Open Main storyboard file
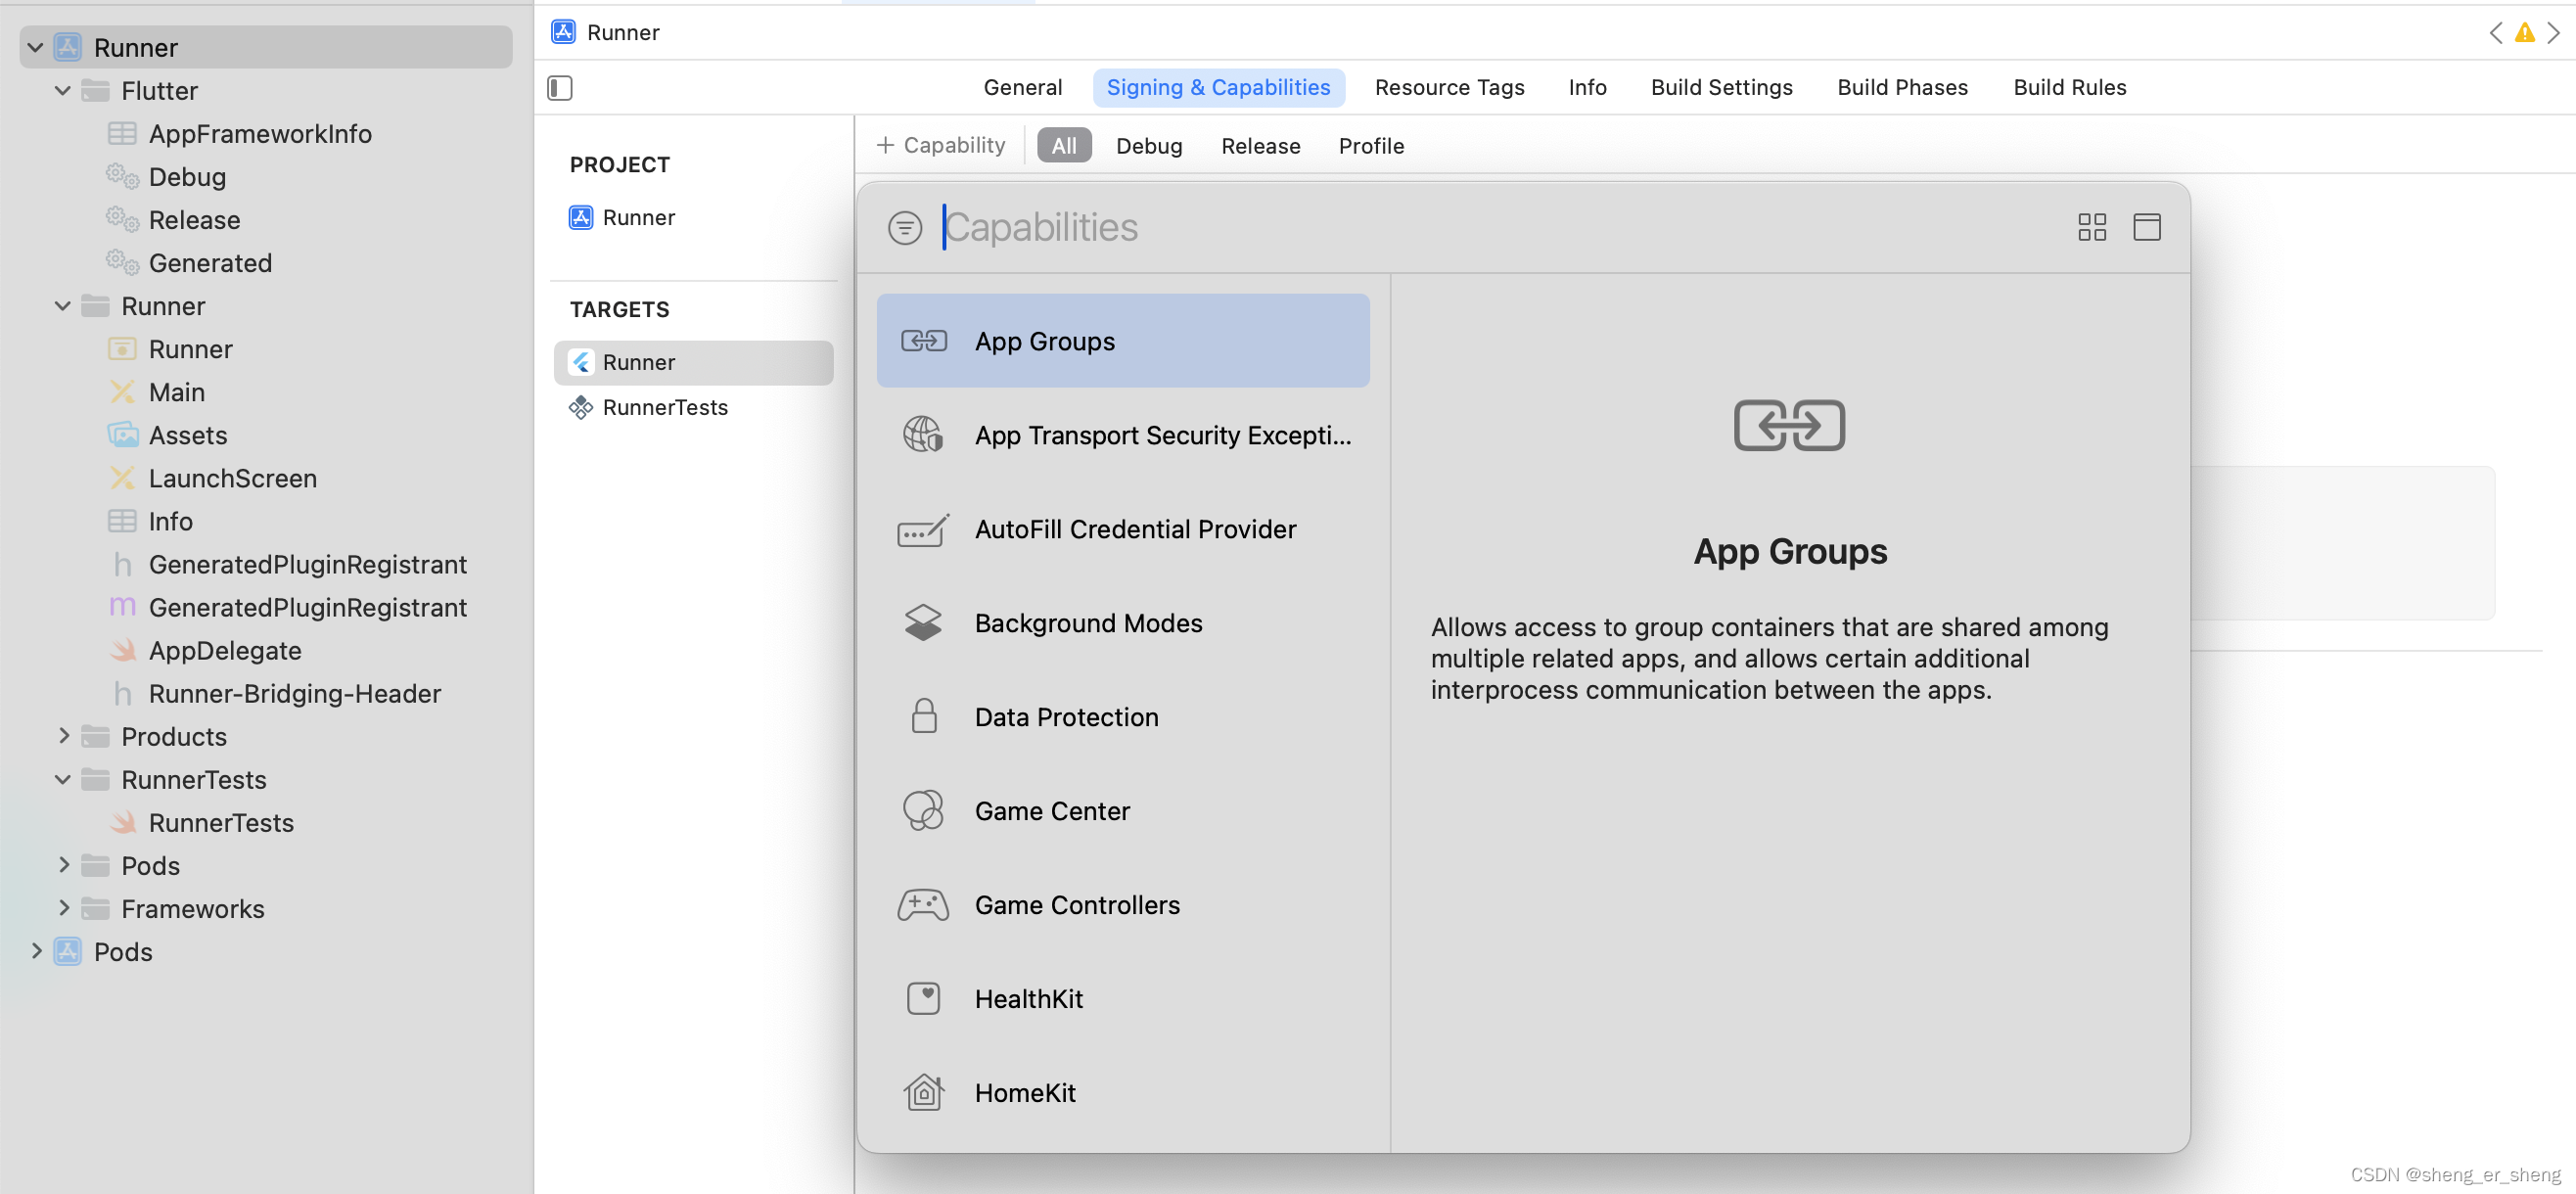This screenshot has height=1194, width=2576. (x=177, y=392)
